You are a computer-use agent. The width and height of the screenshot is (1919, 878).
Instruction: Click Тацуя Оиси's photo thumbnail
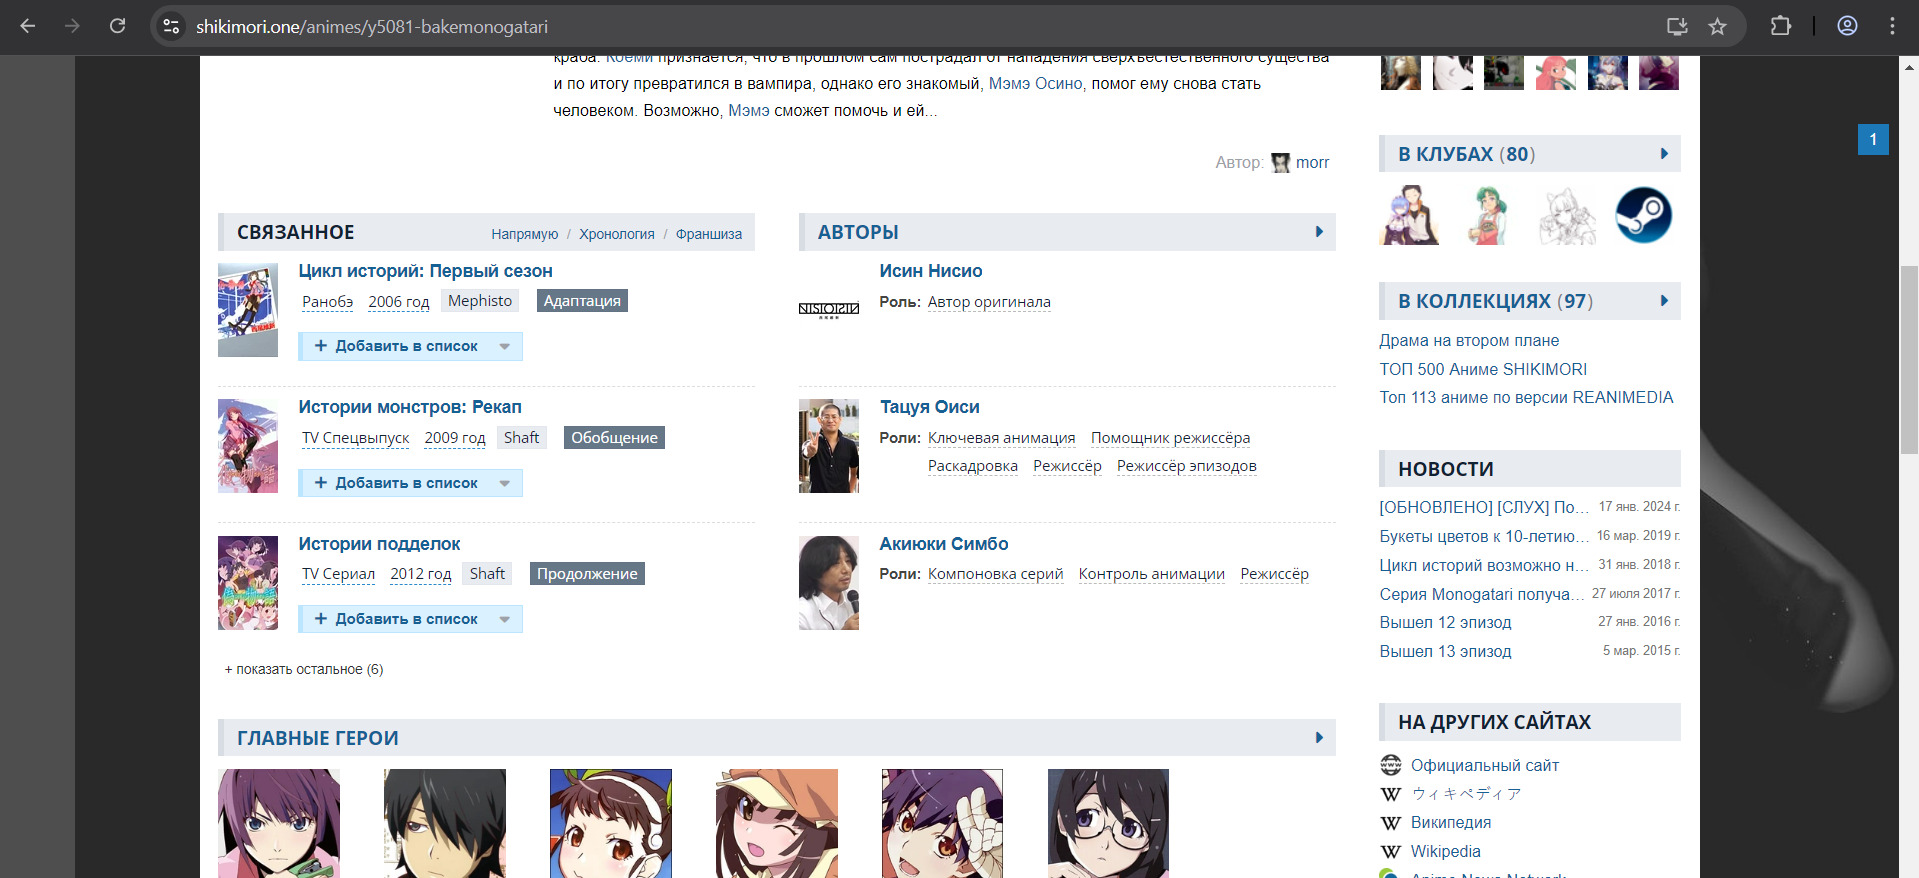[x=828, y=446]
